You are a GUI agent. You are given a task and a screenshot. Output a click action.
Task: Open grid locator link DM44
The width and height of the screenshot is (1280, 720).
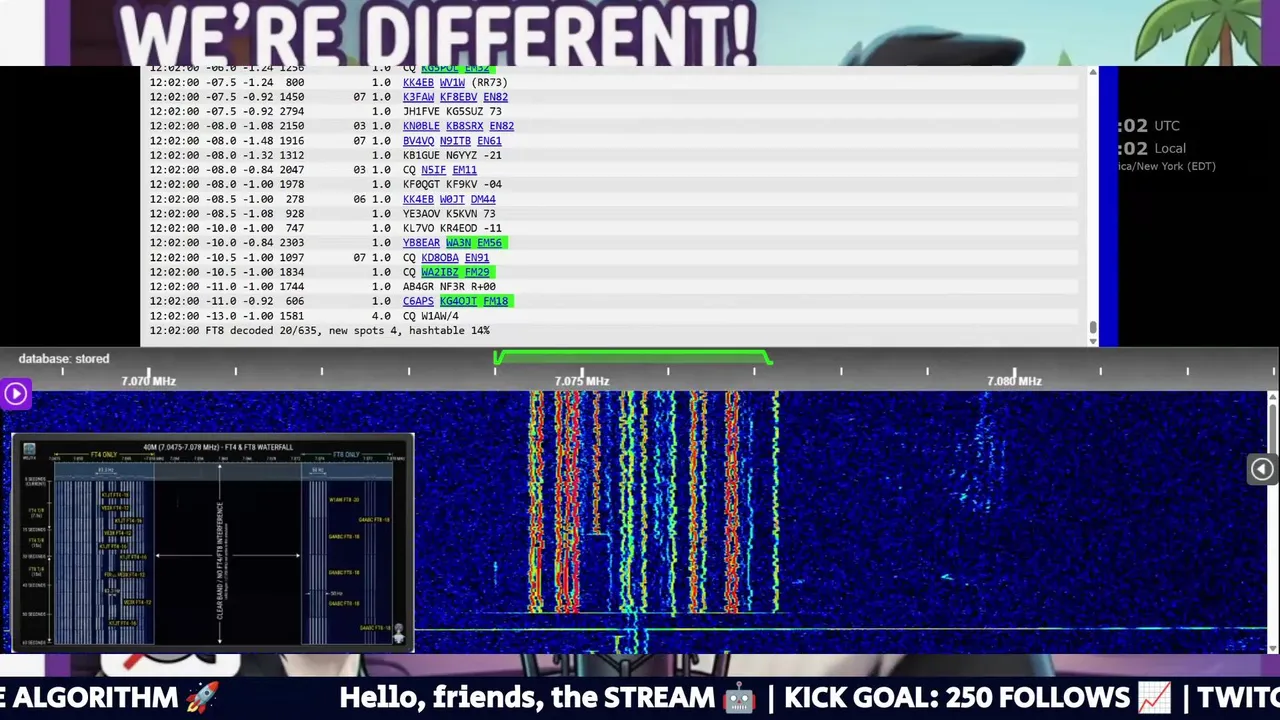[483, 199]
